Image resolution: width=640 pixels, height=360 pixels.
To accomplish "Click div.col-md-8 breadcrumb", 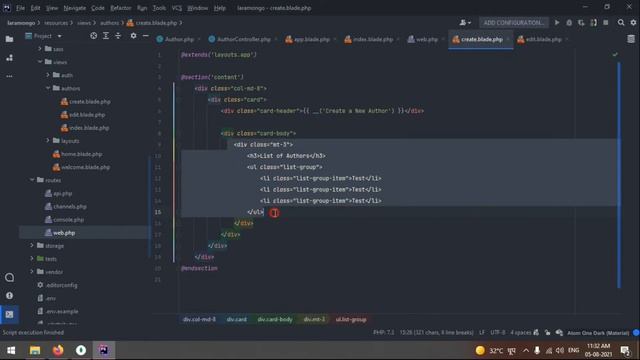I will tap(199, 319).
